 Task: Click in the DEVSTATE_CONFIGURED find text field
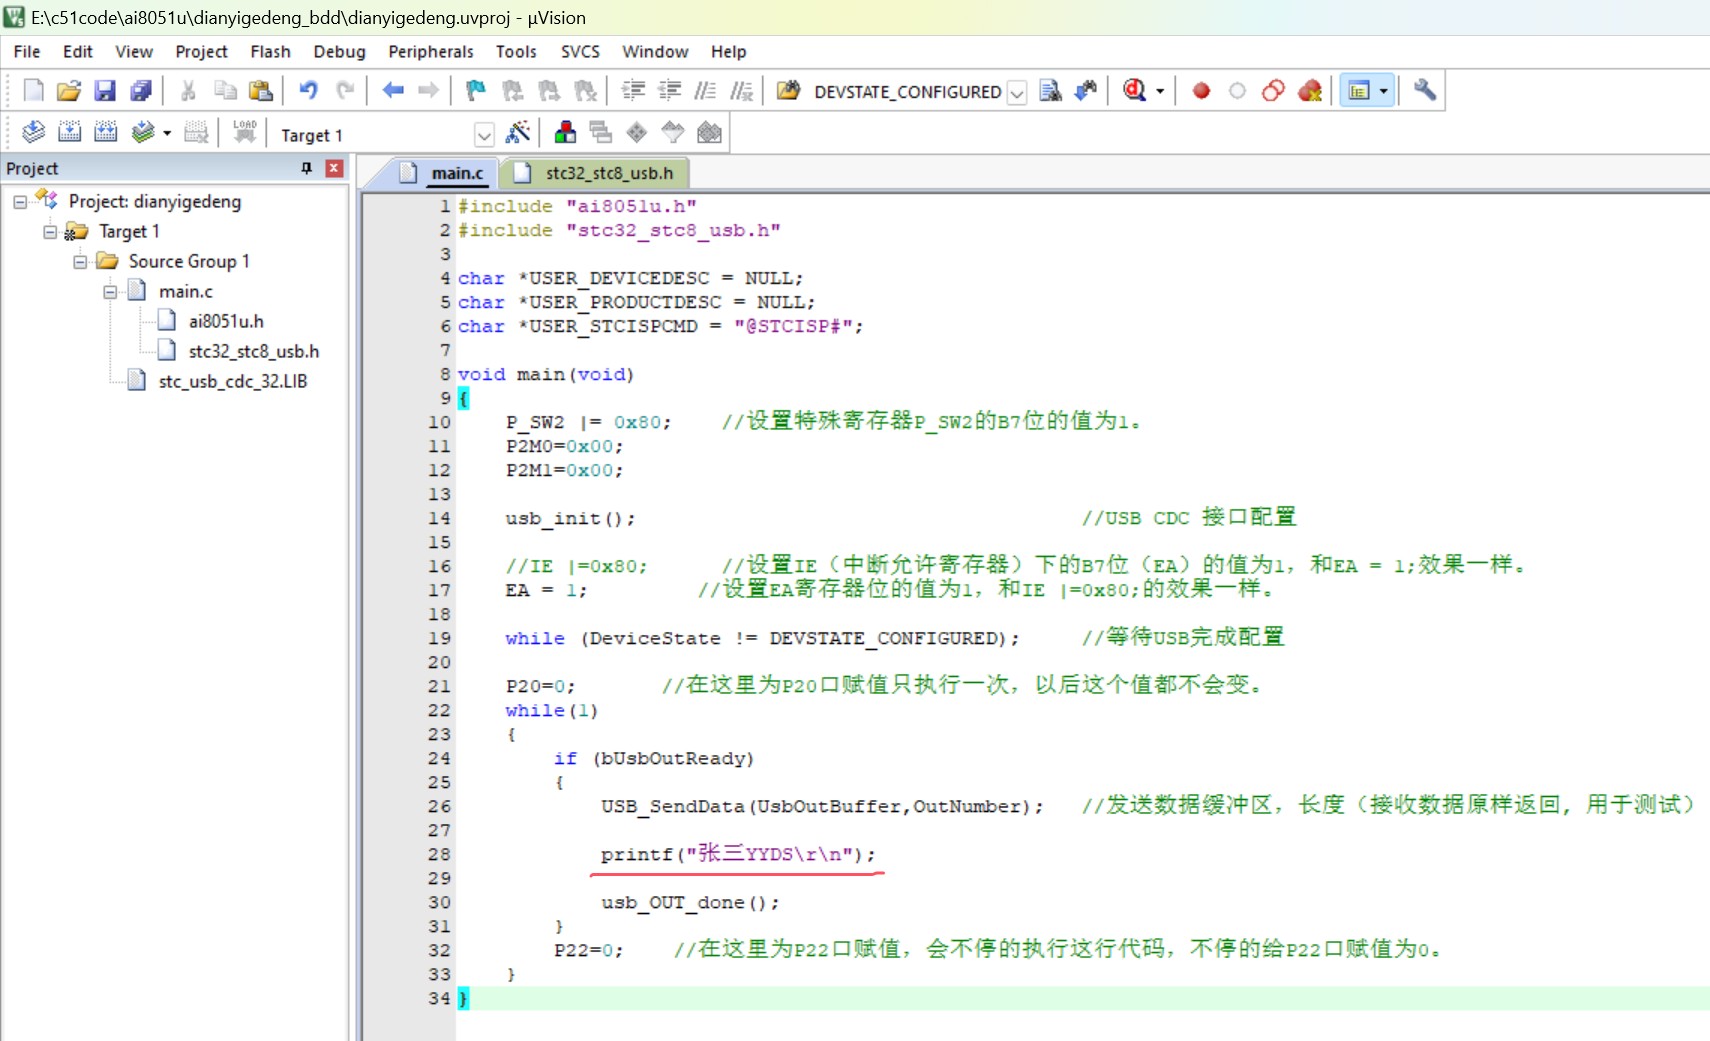(908, 92)
